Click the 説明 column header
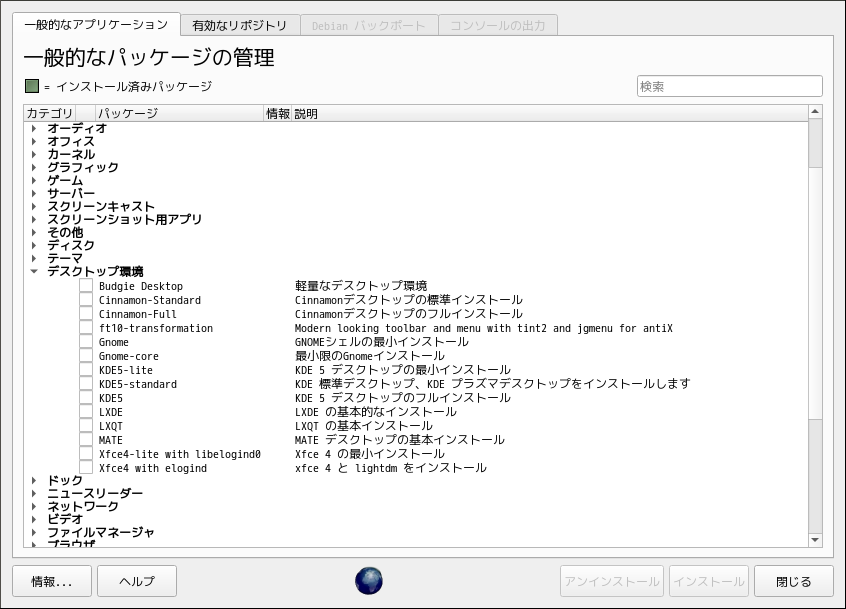Screen dimensions: 846x609 click(x=550, y=113)
